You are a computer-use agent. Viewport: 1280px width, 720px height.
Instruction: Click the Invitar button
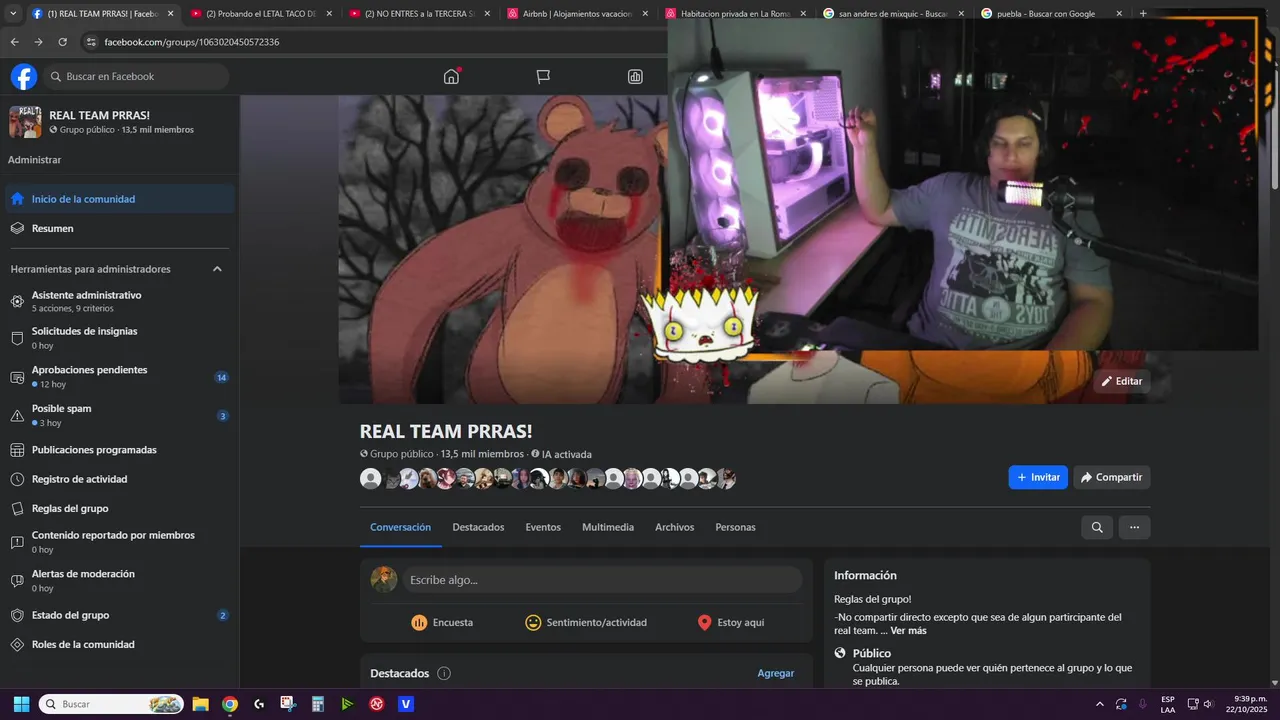click(1038, 477)
